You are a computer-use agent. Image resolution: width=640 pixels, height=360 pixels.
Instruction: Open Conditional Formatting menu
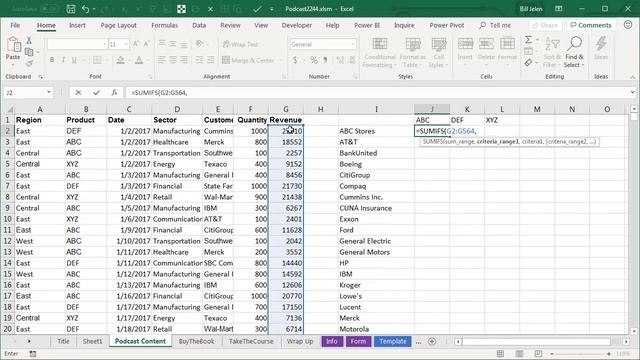pos(380,52)
